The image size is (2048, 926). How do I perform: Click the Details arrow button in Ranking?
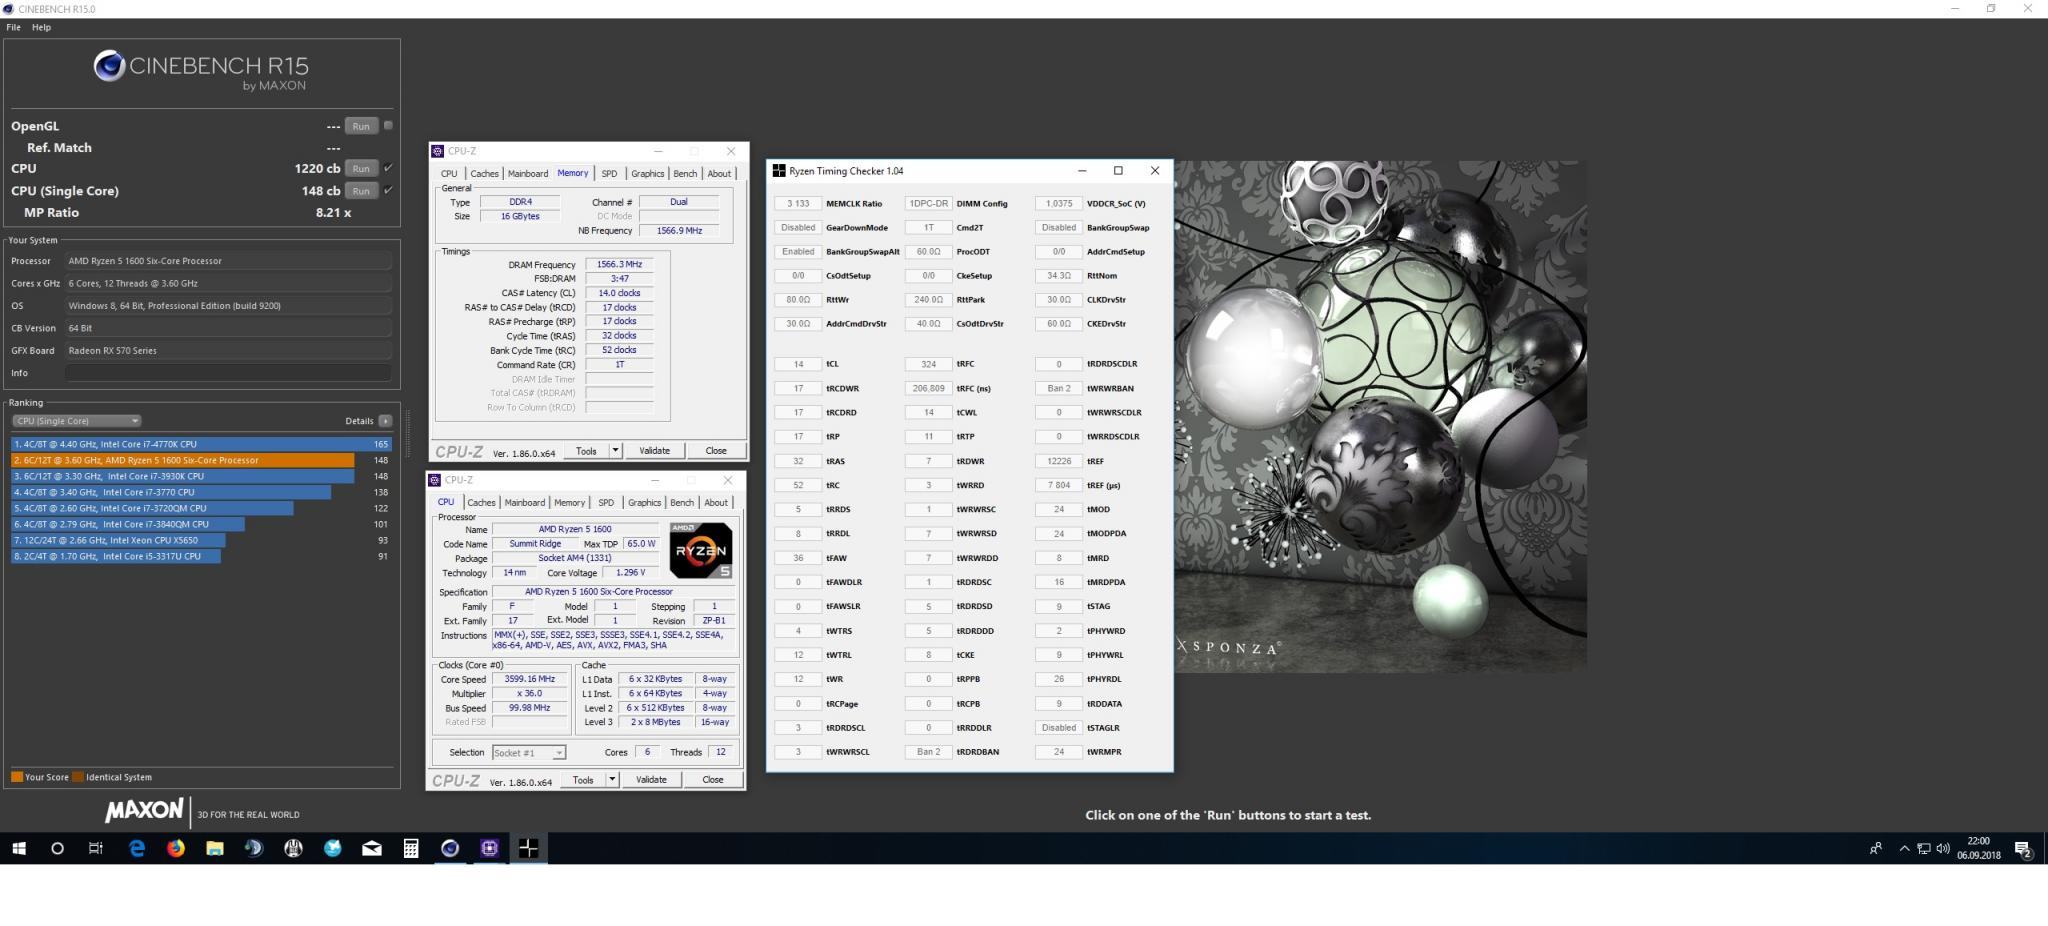click(385, 421)
